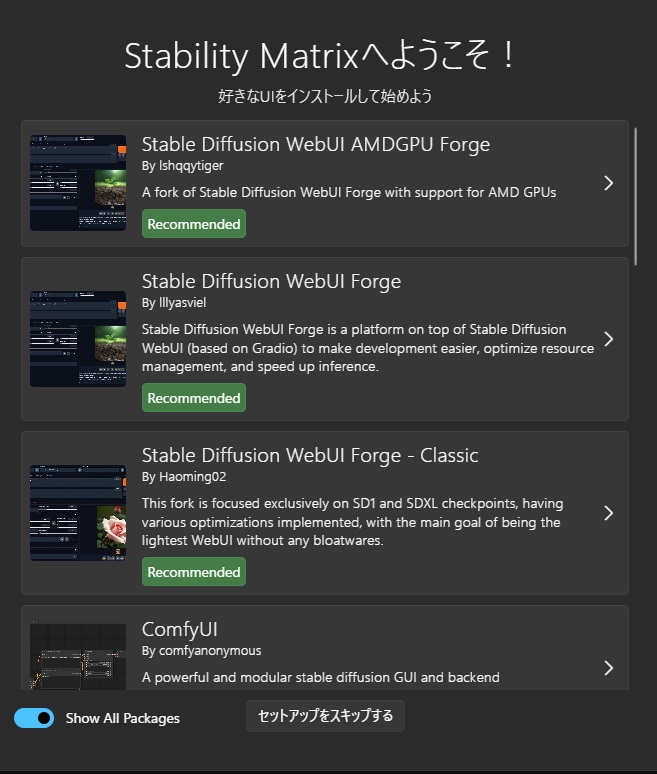Click the Recommended badge under Forge - Classic
The image size is (657, 774).
pos(194,572)
